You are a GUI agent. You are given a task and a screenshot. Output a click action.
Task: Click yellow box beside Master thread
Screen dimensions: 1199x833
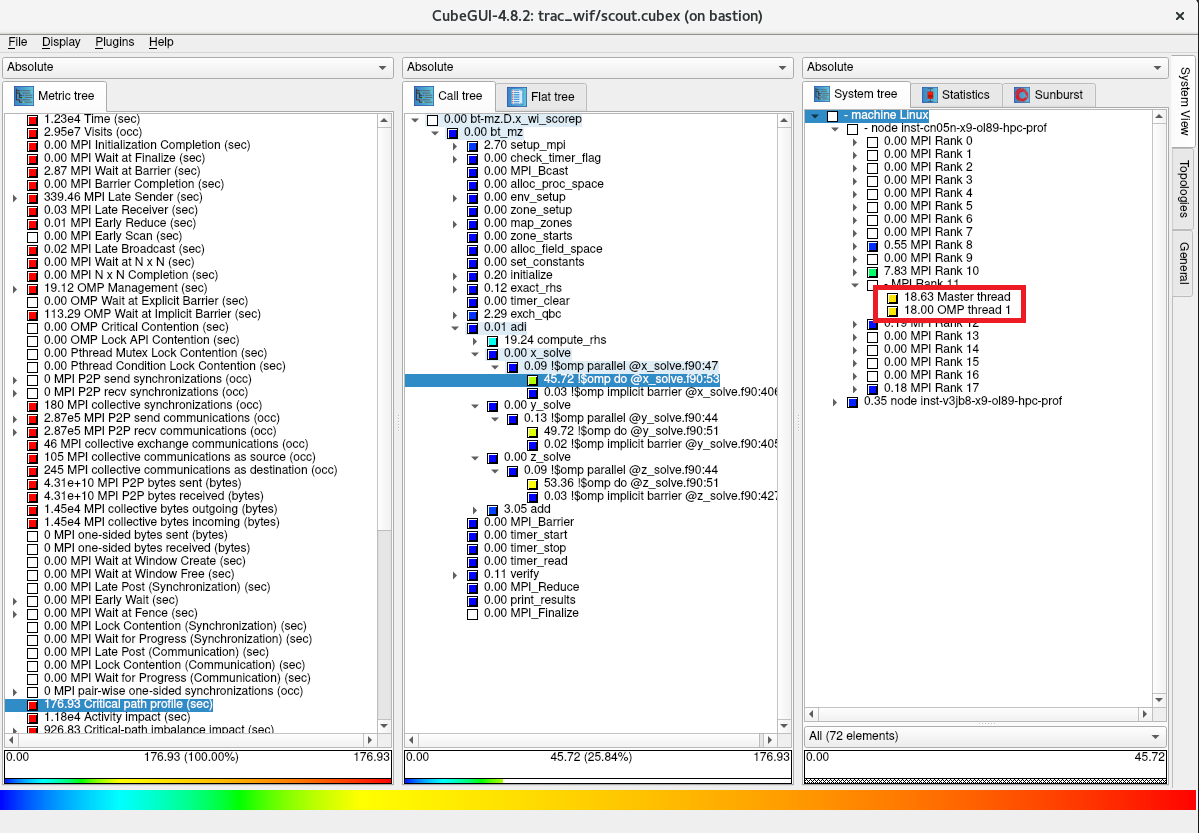[892, 298]
